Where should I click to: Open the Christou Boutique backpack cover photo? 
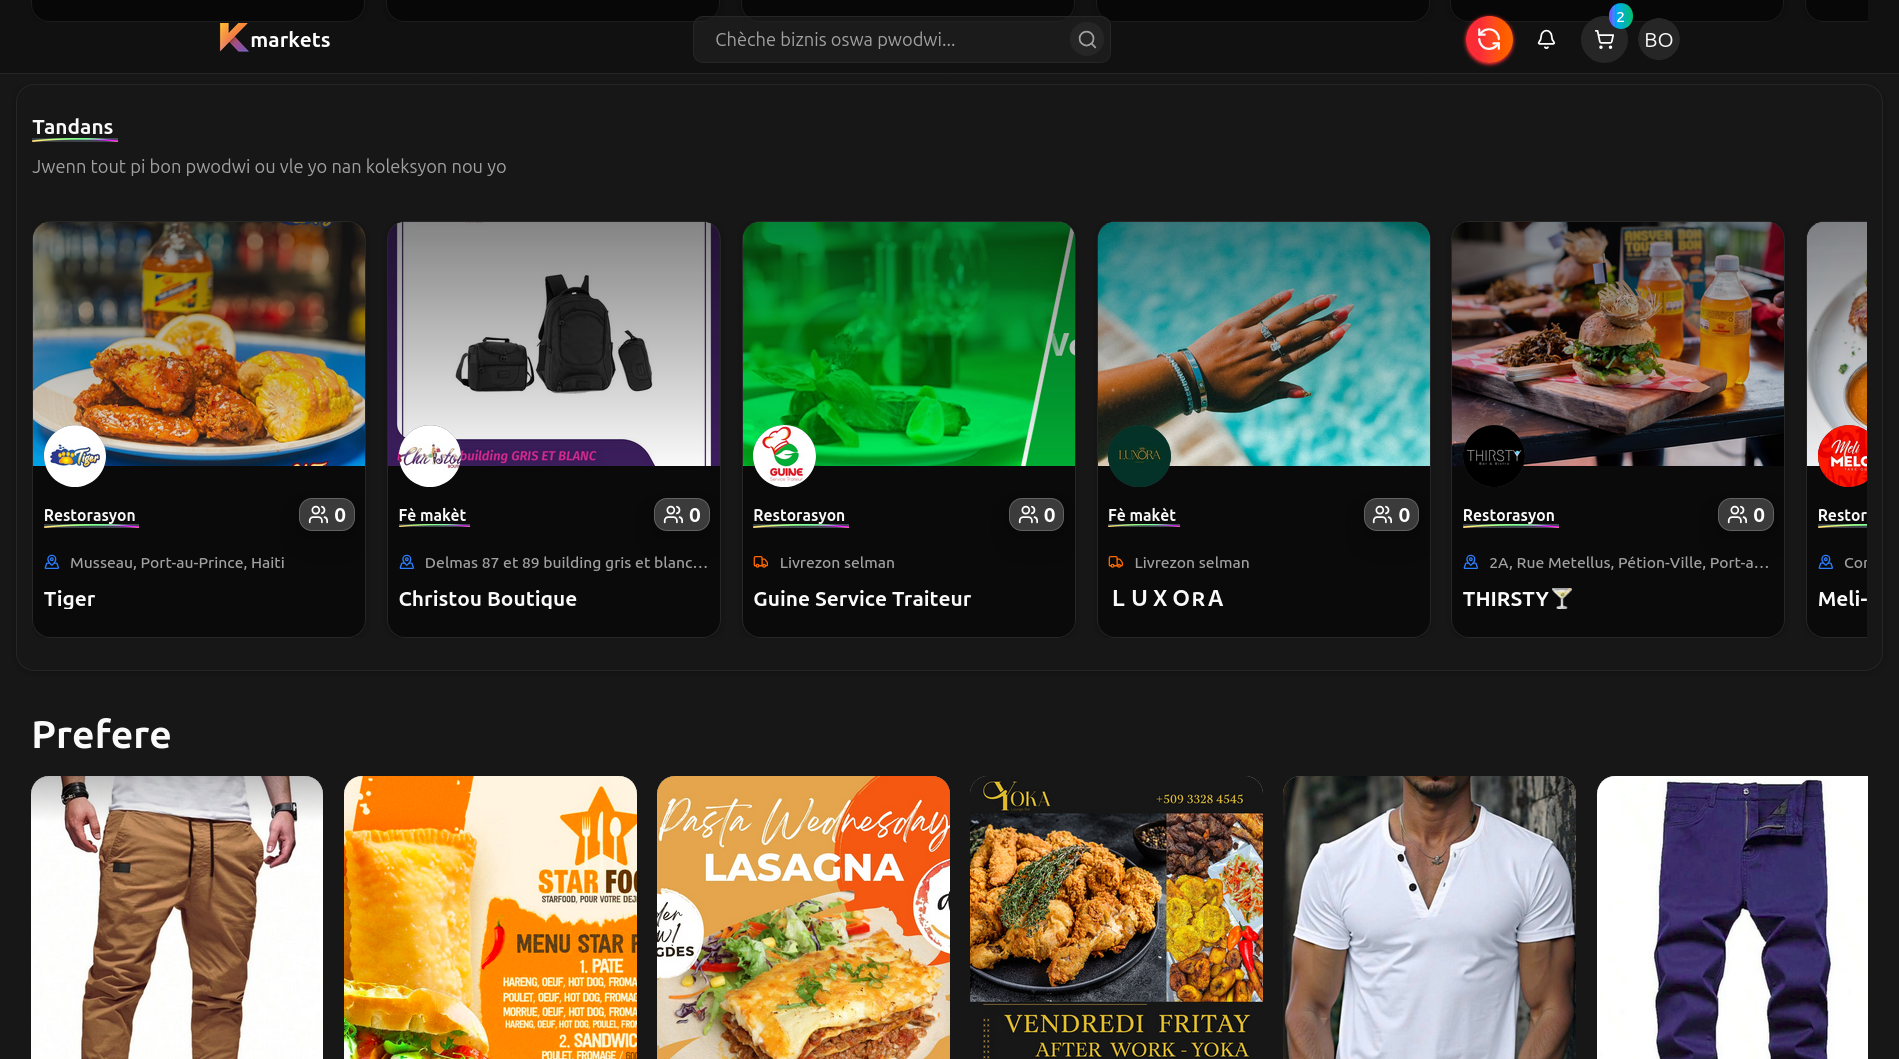(554, 344)
